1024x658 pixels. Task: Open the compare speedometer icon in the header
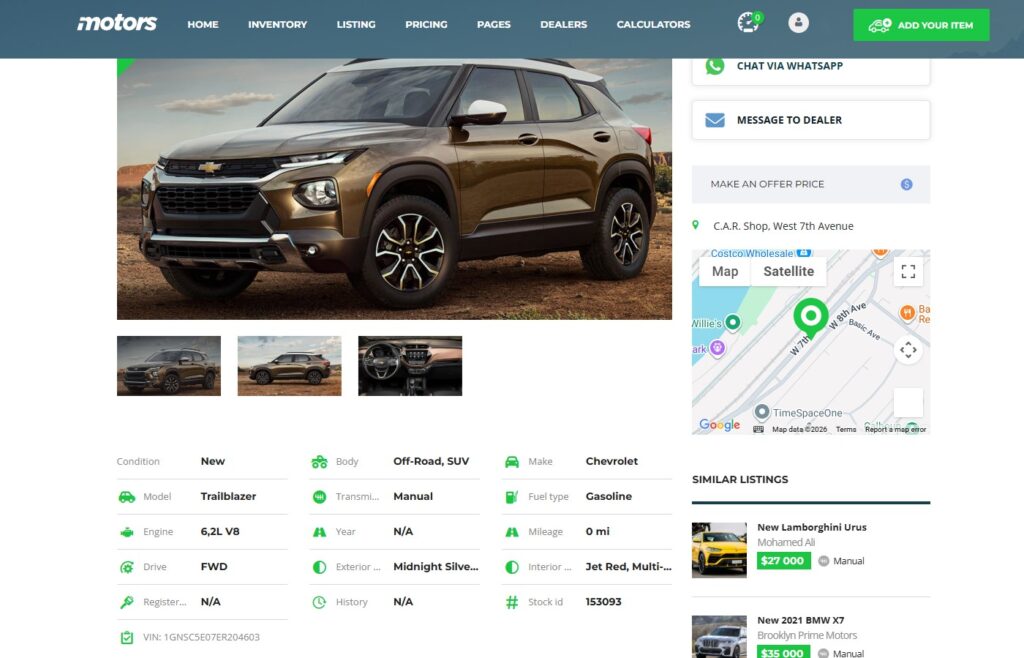748,24
